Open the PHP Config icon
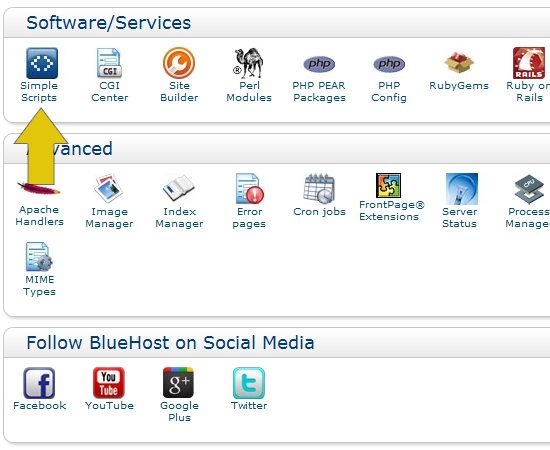Image resolution: width=550 pixels, height=450 pixels. point(389,64)
